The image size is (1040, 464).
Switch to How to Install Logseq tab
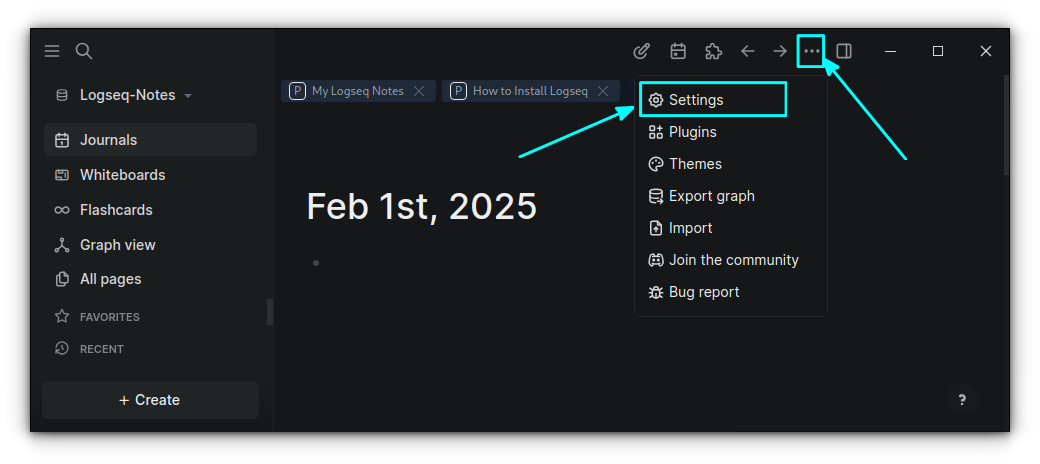click(529, 91)
